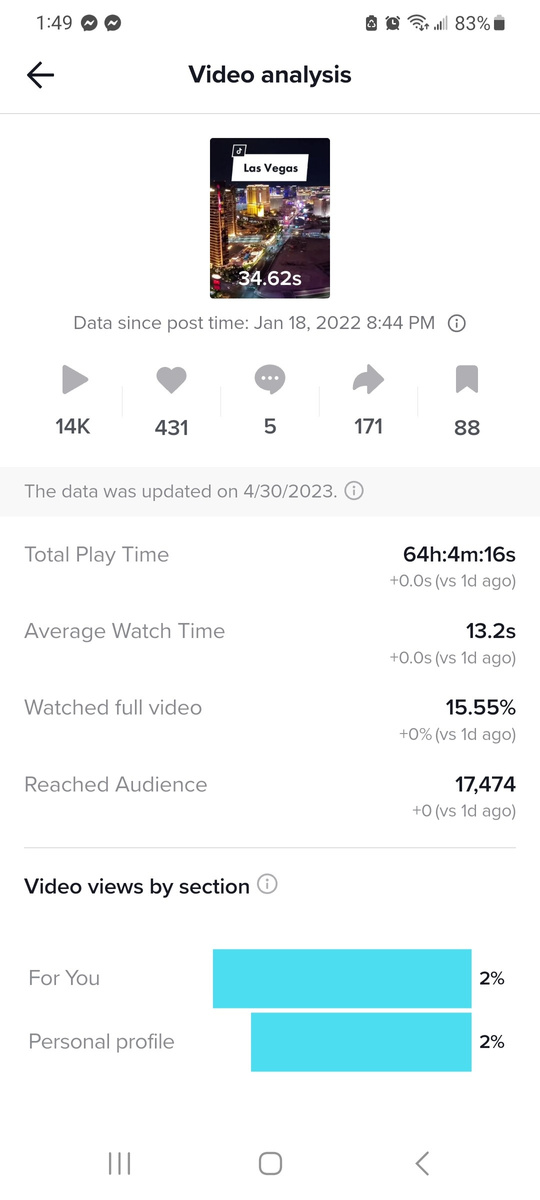Tap the Android system back chevron
This screenshot has height=1200, width=540.
[422, 1163]
